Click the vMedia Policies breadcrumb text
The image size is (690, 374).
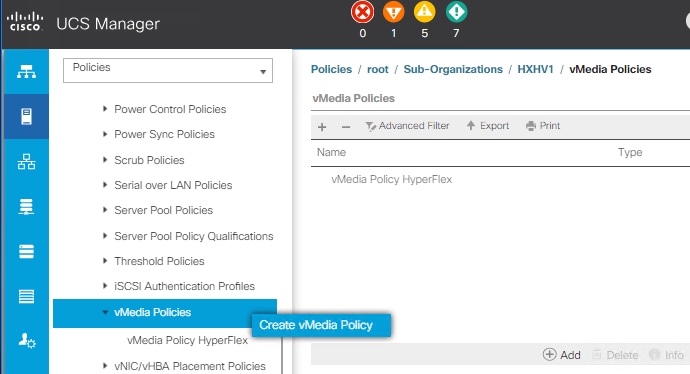pyautogui.click(x=610, y=70)
